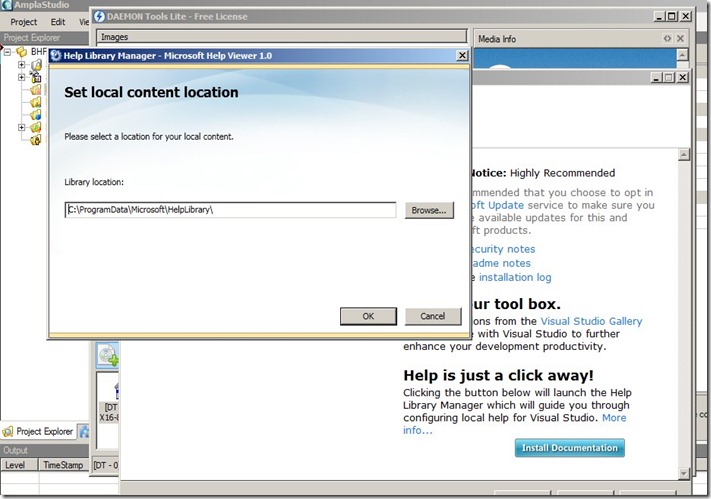Select the Images header in DAEMON Tools
This screenshot has height=499, width=711.
point(282,37)
